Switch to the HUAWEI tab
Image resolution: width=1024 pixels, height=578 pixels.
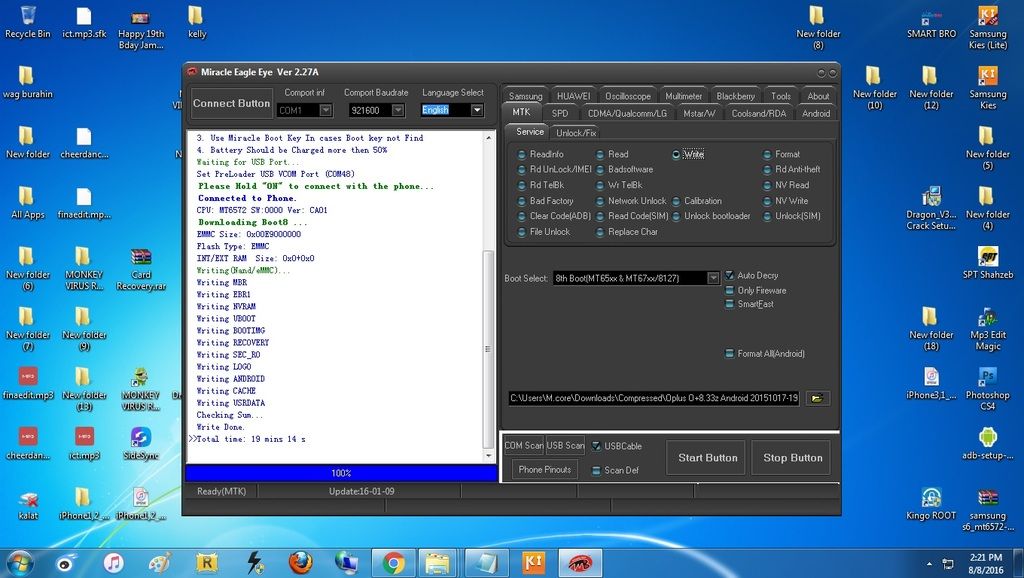pos(573,96)
